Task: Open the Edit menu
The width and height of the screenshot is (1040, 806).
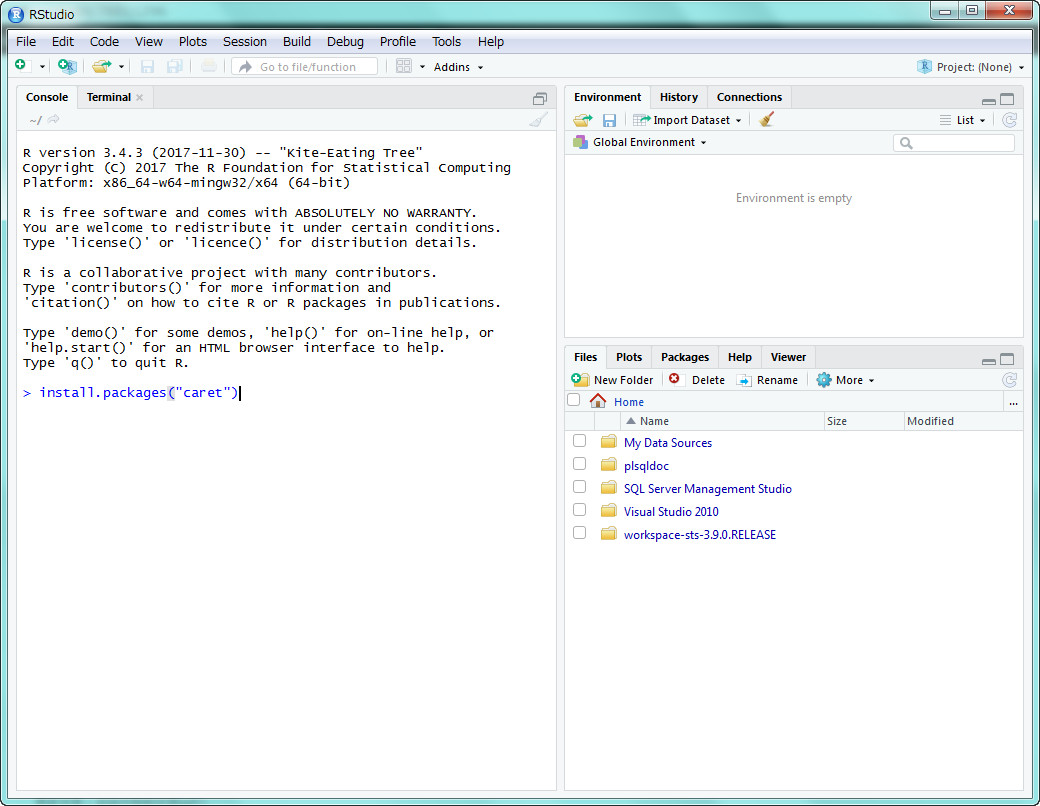Action: coord(63,42)
